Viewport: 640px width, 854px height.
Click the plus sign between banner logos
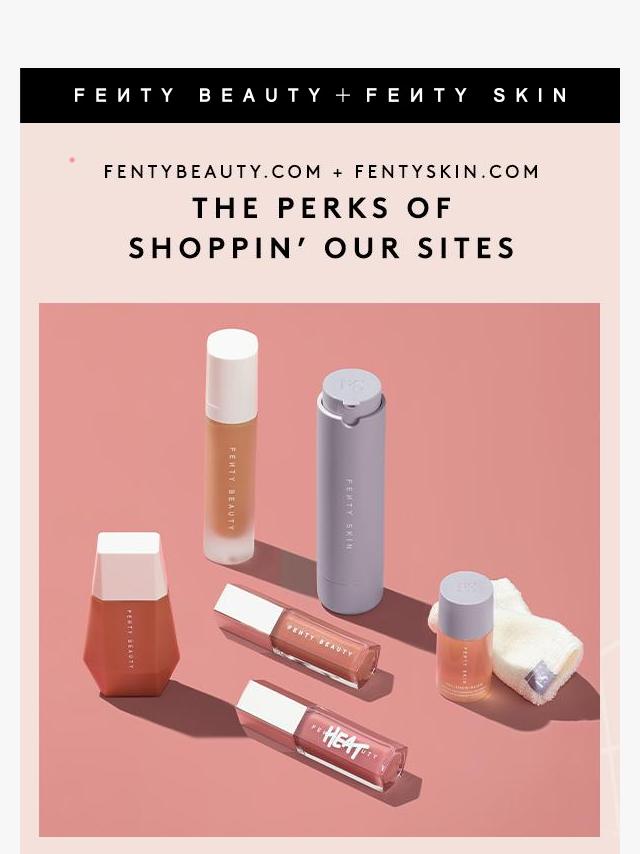tap(344, 95)
